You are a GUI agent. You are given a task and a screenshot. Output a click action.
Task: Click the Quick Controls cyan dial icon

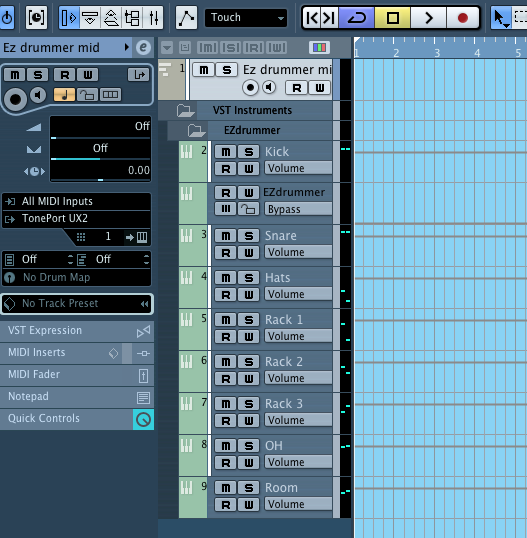click(143, 419)
